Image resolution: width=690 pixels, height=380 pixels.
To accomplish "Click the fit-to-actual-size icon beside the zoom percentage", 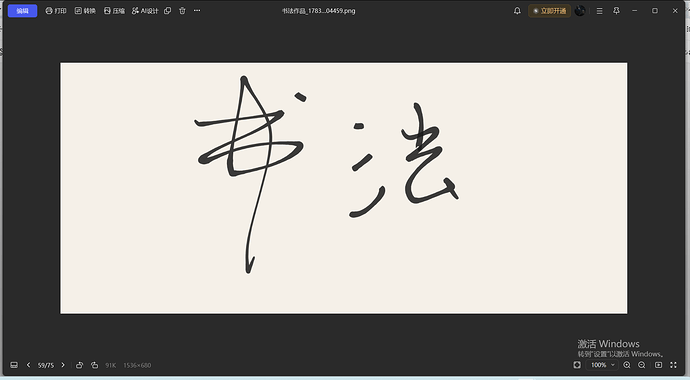I will [x=577, y=365].
